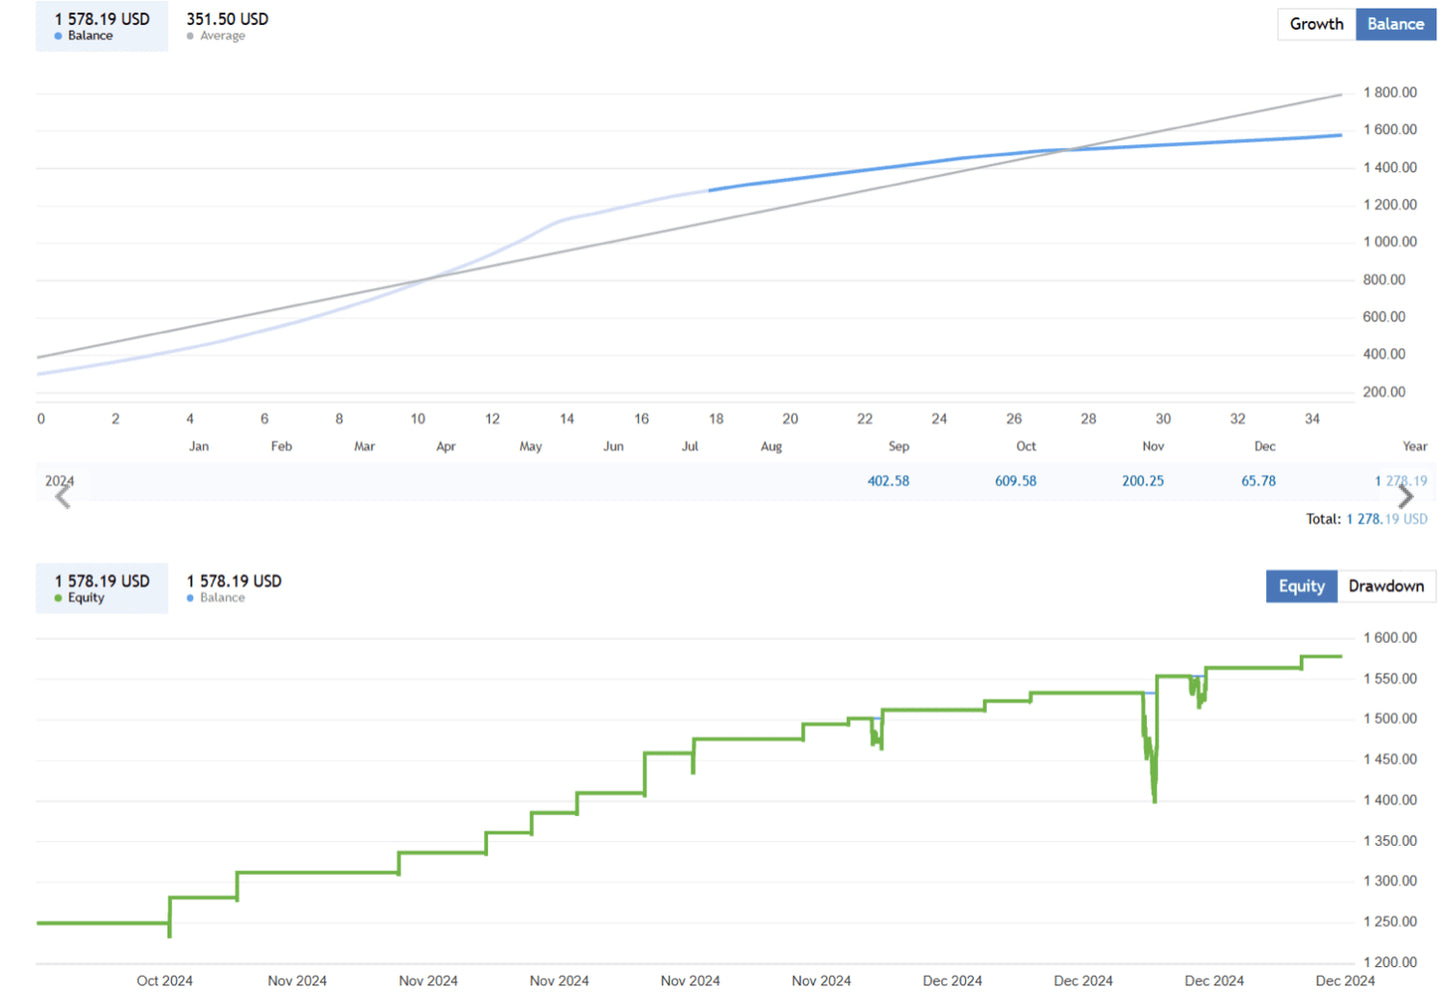This screenshot has height=995, width=1445.
Task: Click the yearly total 1 278.19 in the 2024 row
Action: pos(1401,481)
